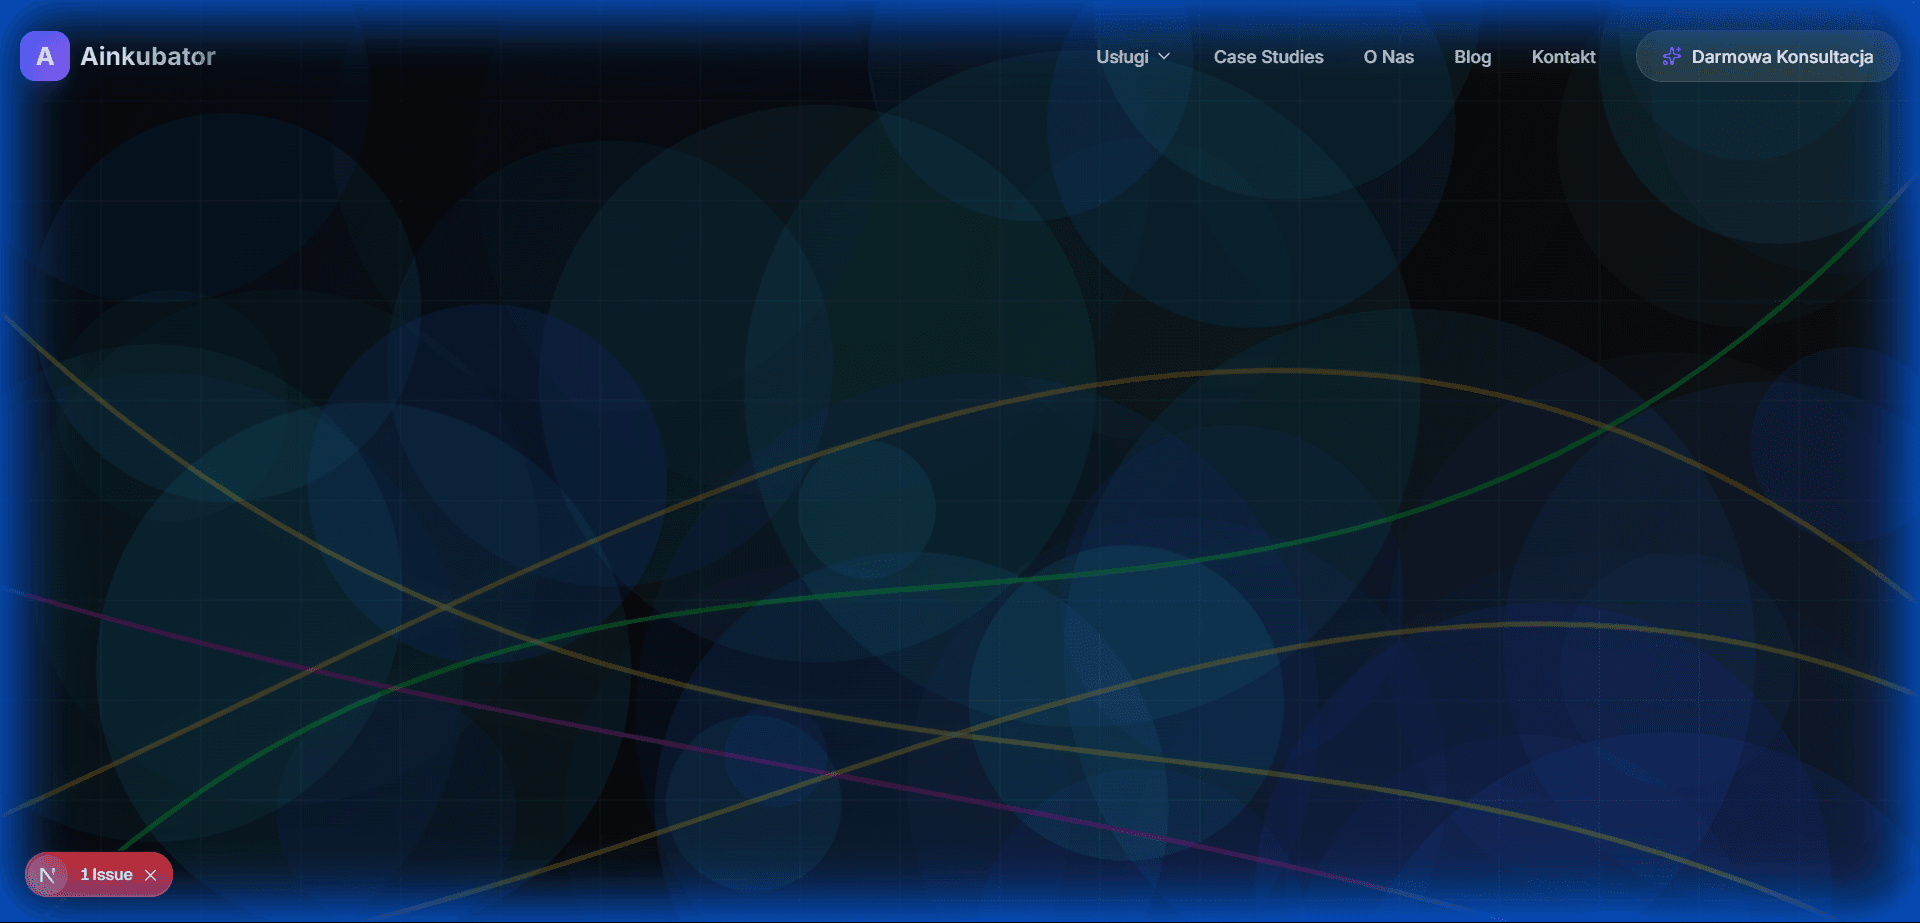Open the Next.js dev tools N icon
Viewport: 1920px width, 923px height.
coord(47,875)
